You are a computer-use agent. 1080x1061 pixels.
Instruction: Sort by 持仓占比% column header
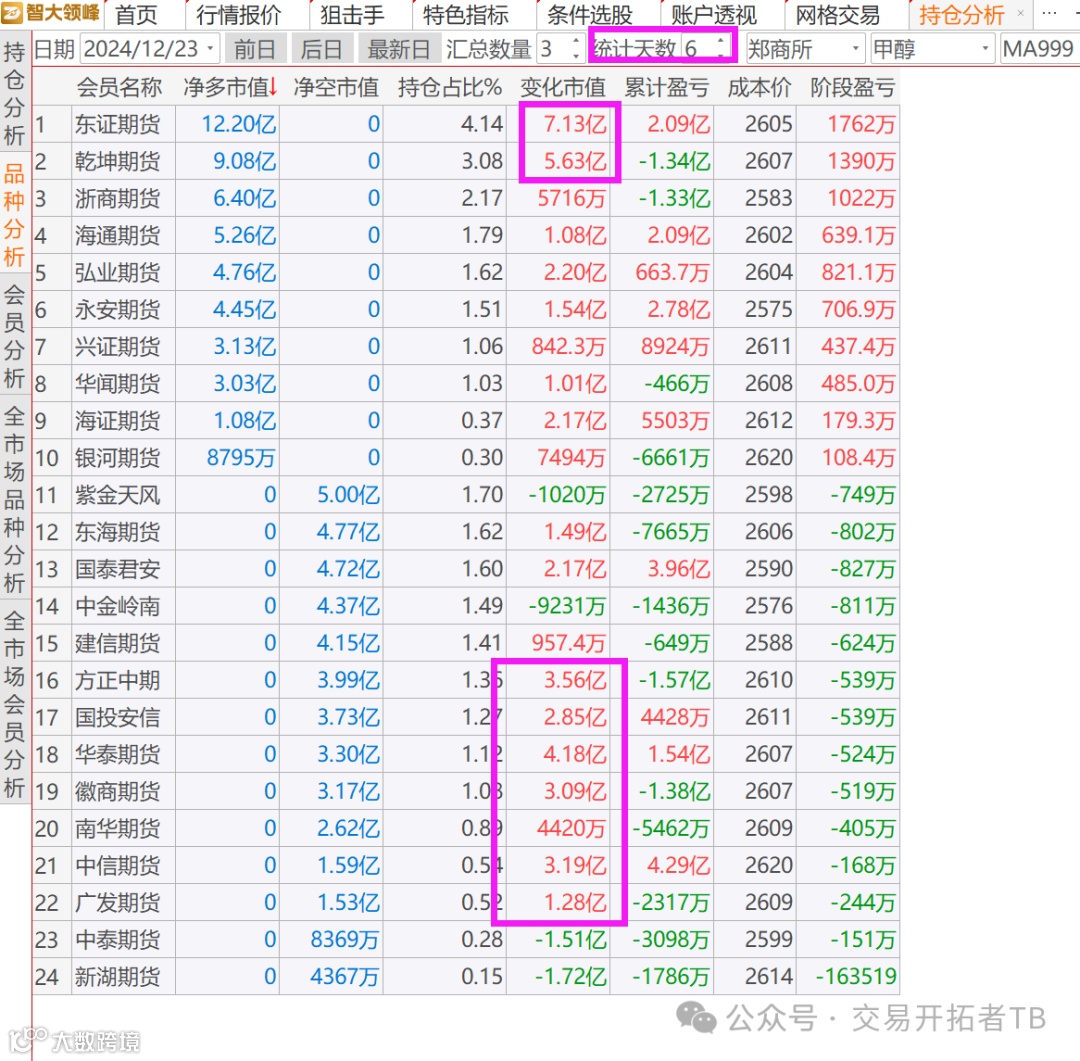coord(449,87)
